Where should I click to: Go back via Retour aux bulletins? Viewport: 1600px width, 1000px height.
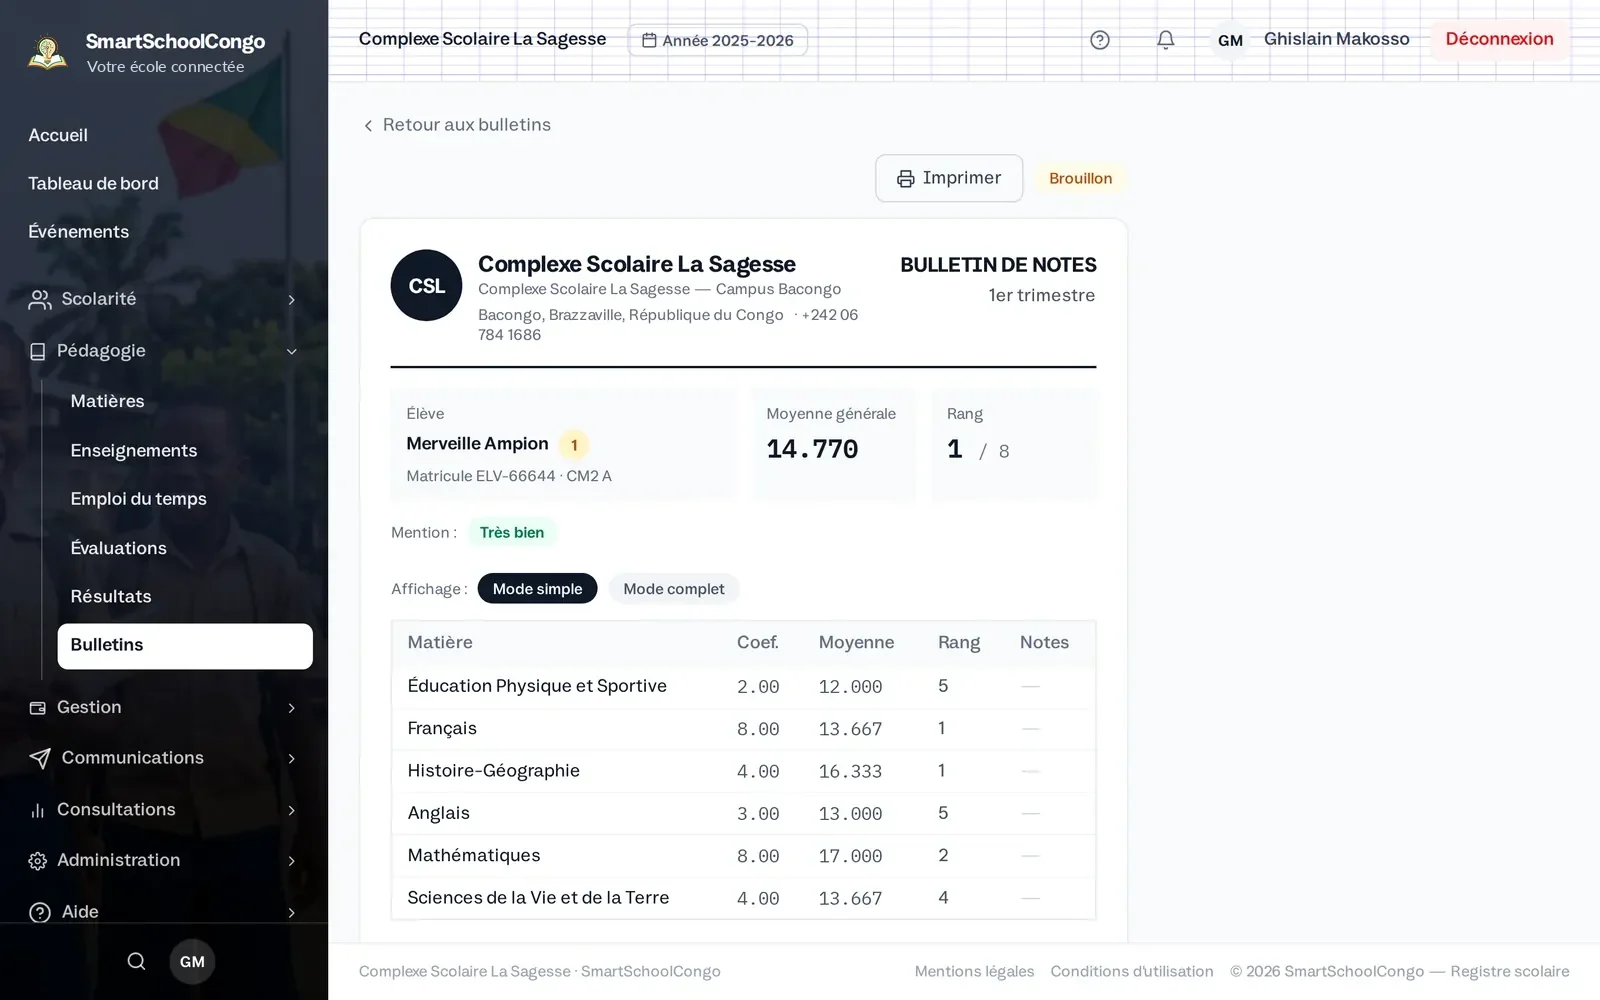point(456,125)
